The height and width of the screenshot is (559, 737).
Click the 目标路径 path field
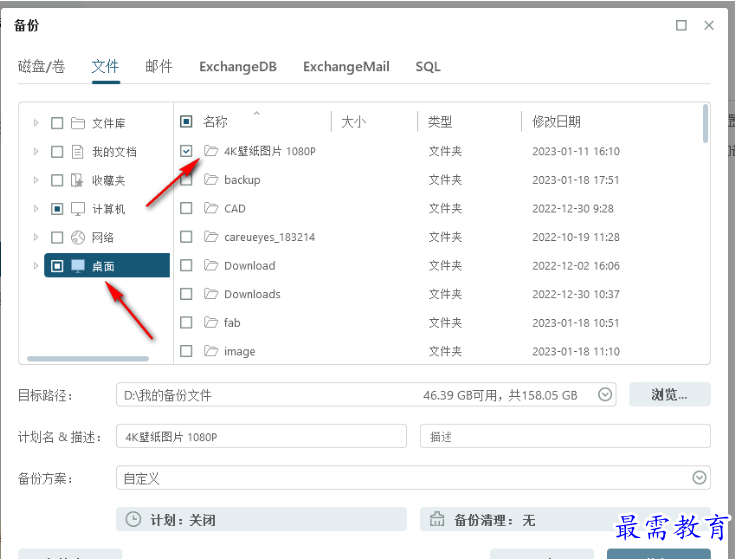[366, 394]
